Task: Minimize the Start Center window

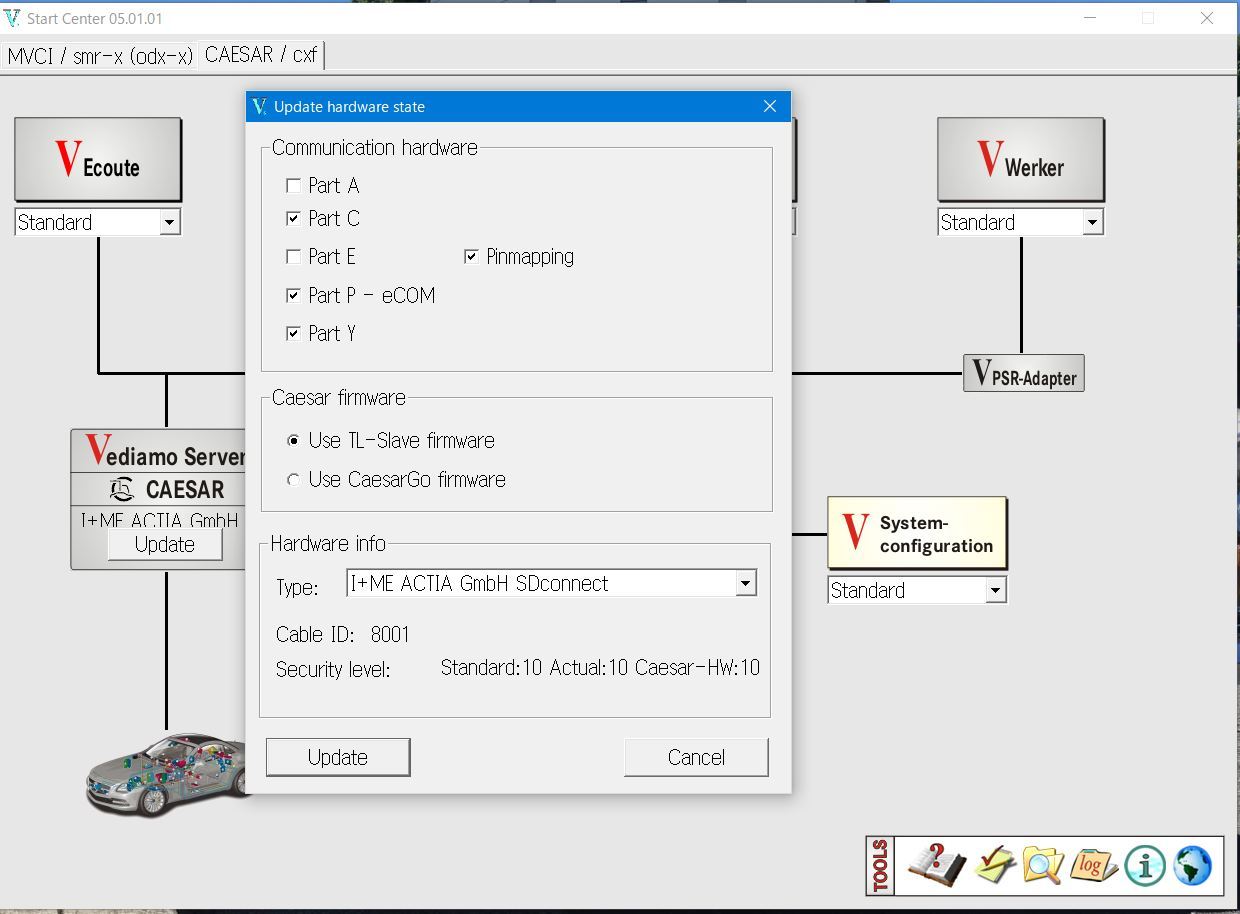Action: click(x=1090, y=18)
